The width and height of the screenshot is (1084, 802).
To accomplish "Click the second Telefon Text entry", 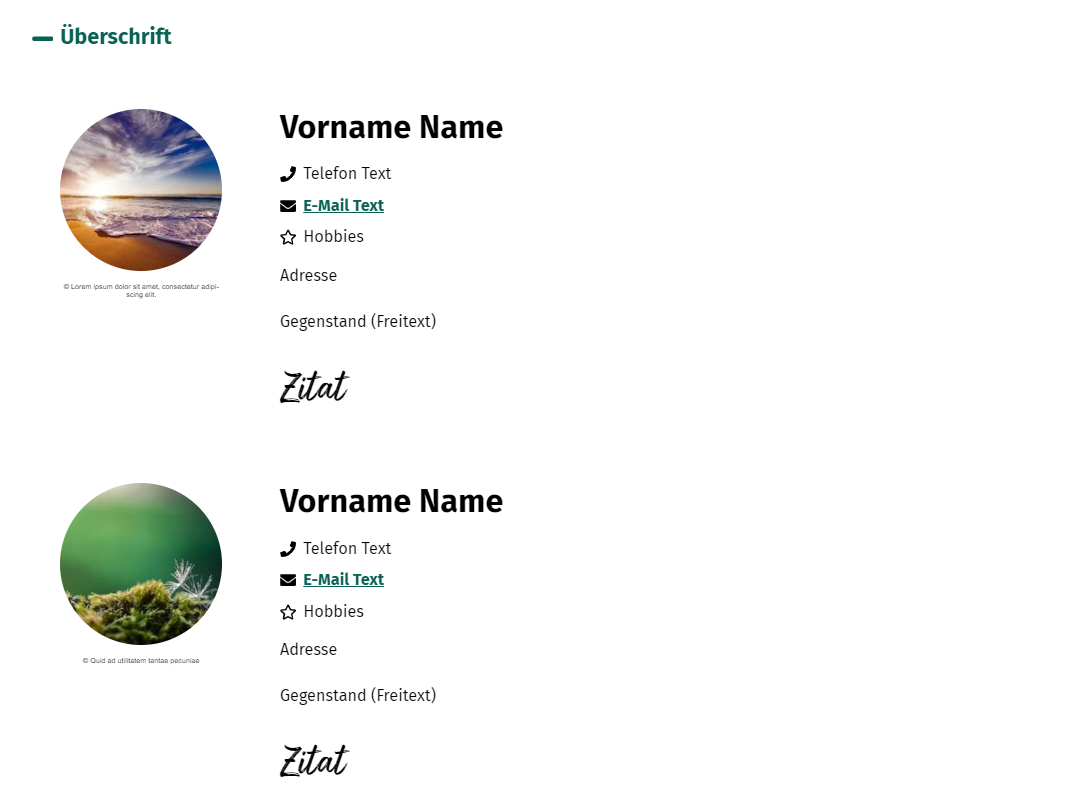I will [x=347, y=548].
